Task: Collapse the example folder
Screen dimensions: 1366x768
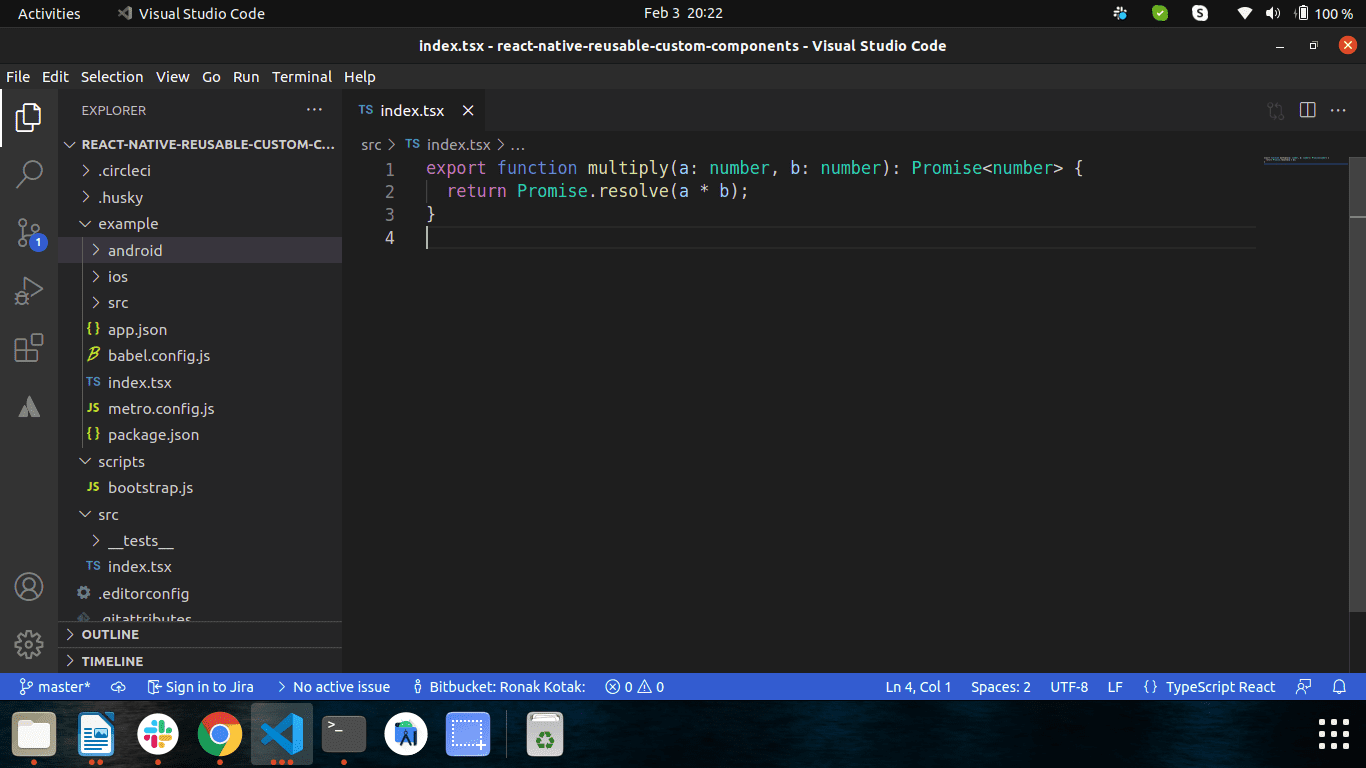Action: pyautogui.click(x=128, y=224)
